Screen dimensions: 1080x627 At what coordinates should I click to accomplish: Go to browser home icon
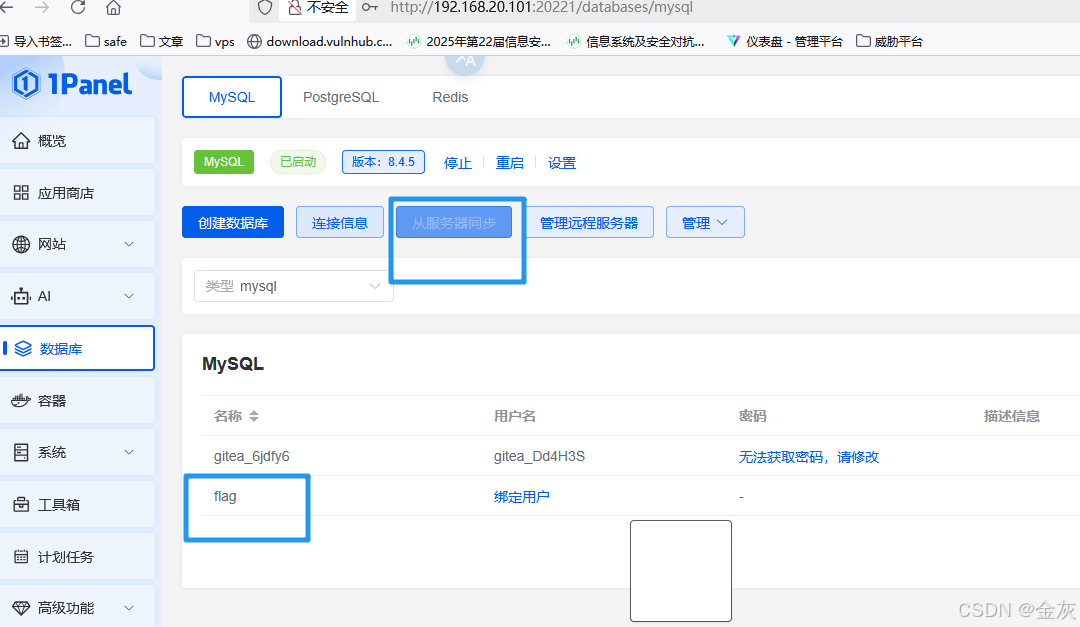coord(114,8)
